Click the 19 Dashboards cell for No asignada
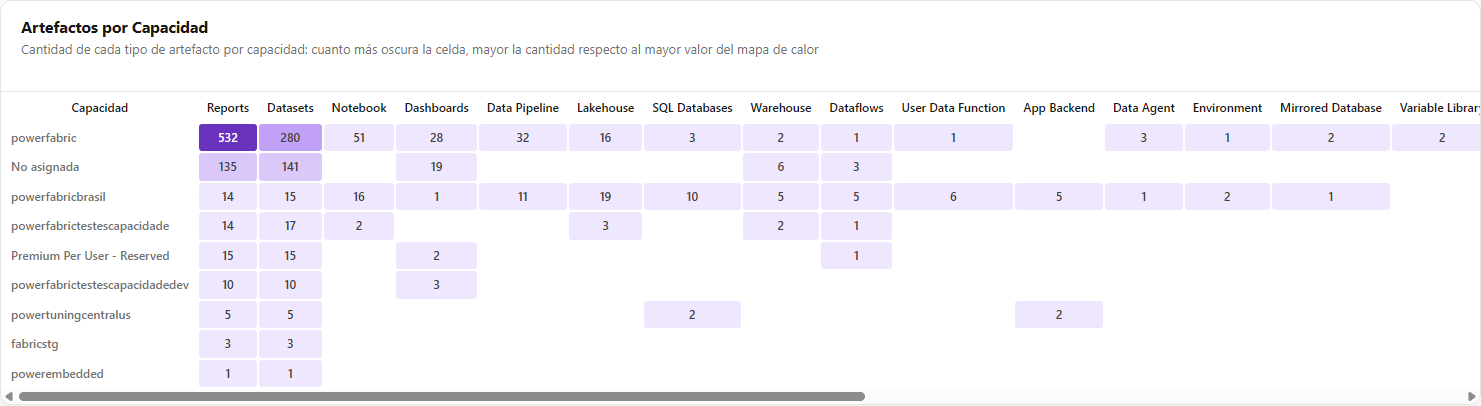Image resolution: width=1481 pixels, height=406 pixels. pyautogui.click(x=437, y=167)
